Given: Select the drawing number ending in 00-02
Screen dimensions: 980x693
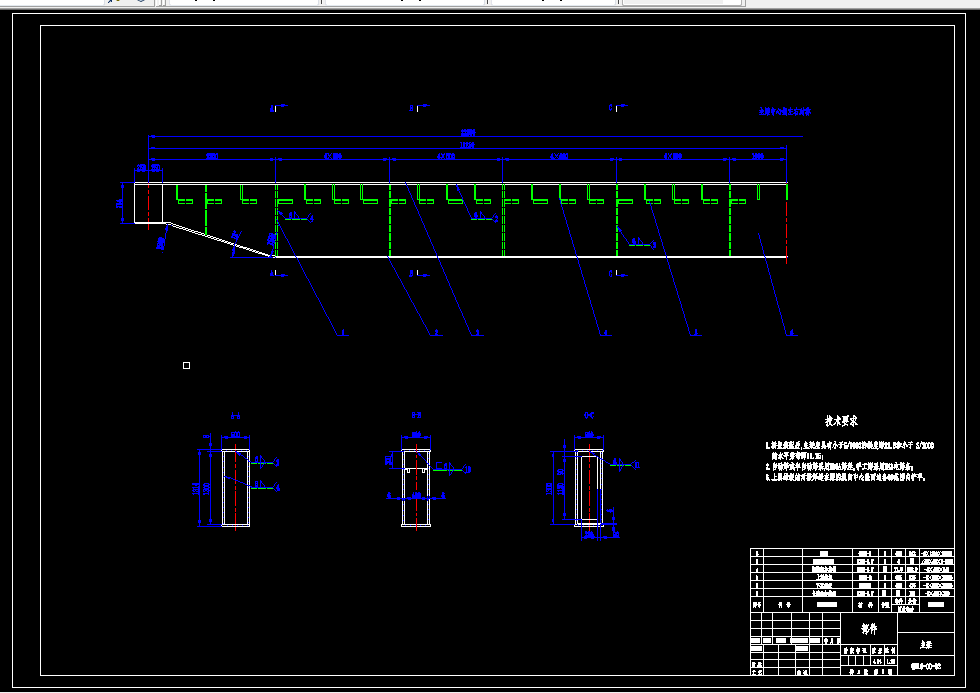Looking at the screenshot, I should click(926, 666).
